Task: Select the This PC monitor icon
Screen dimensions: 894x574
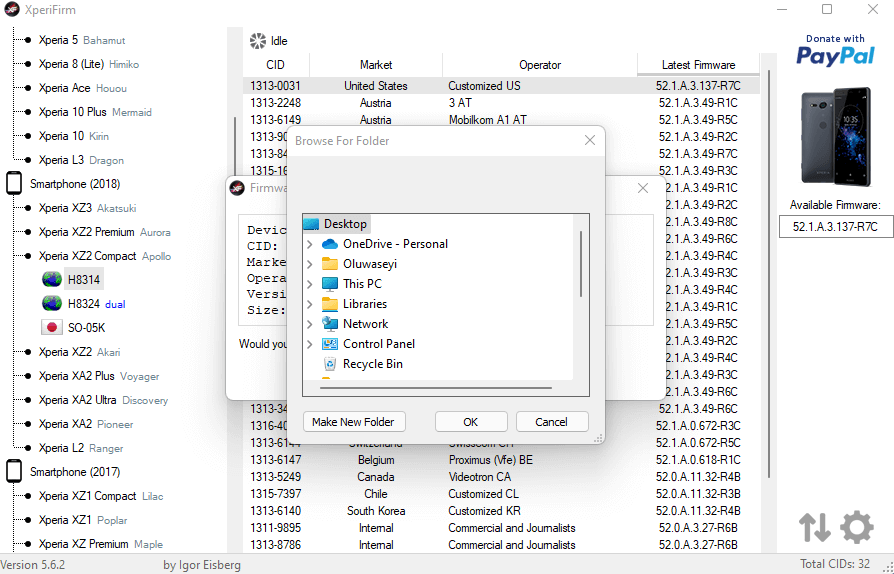Action: pyautogui.click(x=330, y=283)
